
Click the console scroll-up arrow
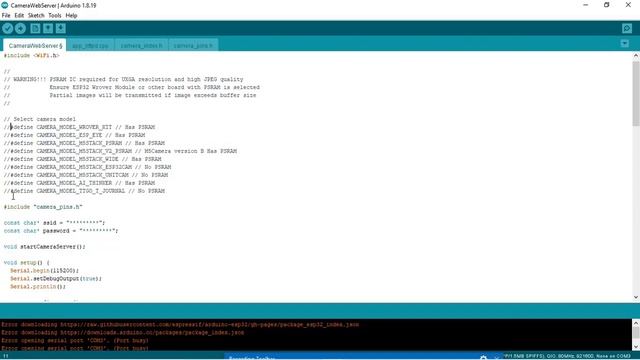click(636, 323)
